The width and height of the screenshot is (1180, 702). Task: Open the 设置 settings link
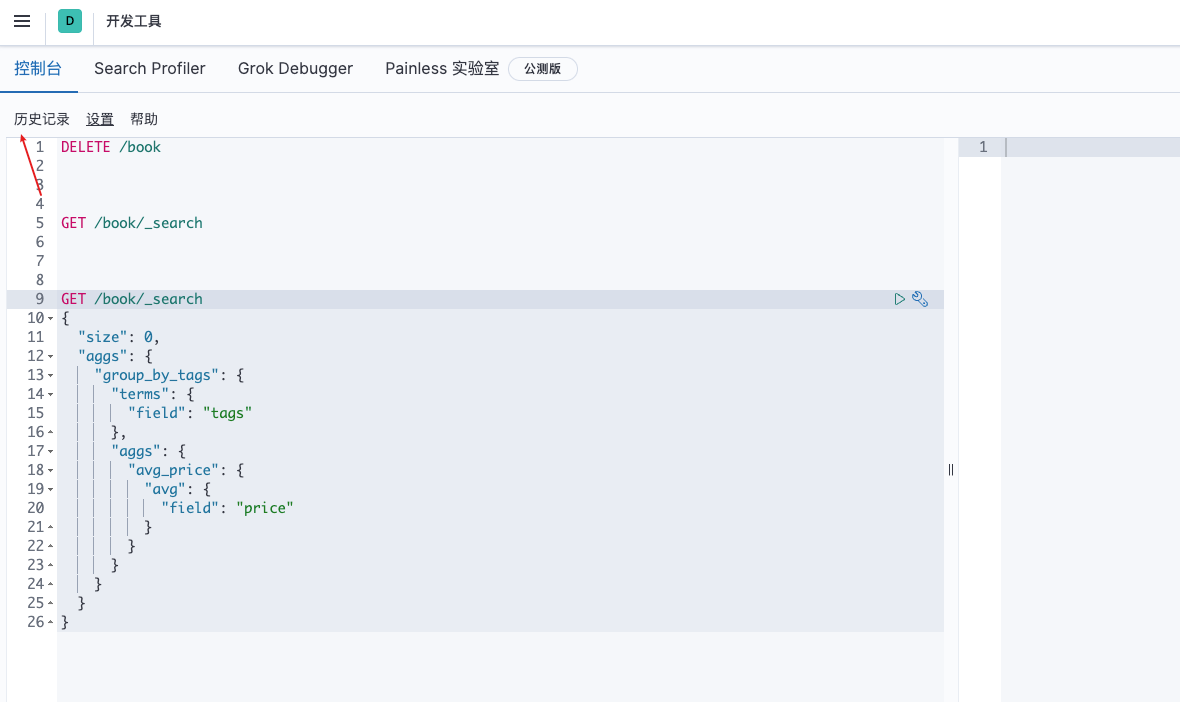(100, 119)
